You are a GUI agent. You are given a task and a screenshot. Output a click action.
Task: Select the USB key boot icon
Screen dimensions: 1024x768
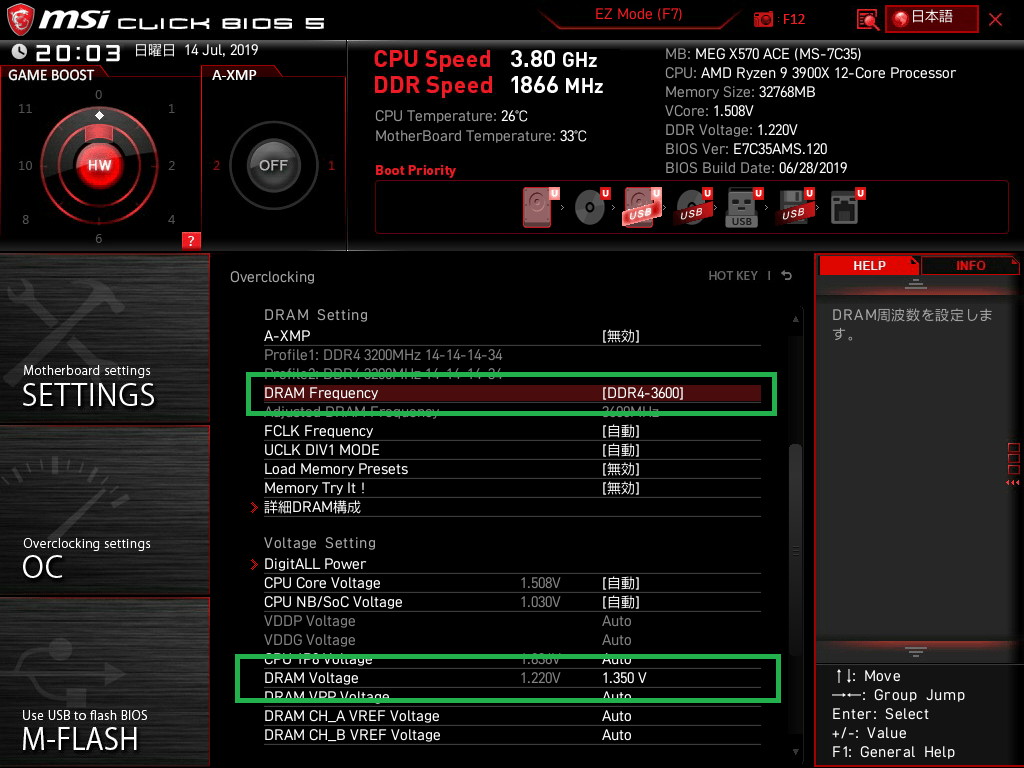(744, 208)
